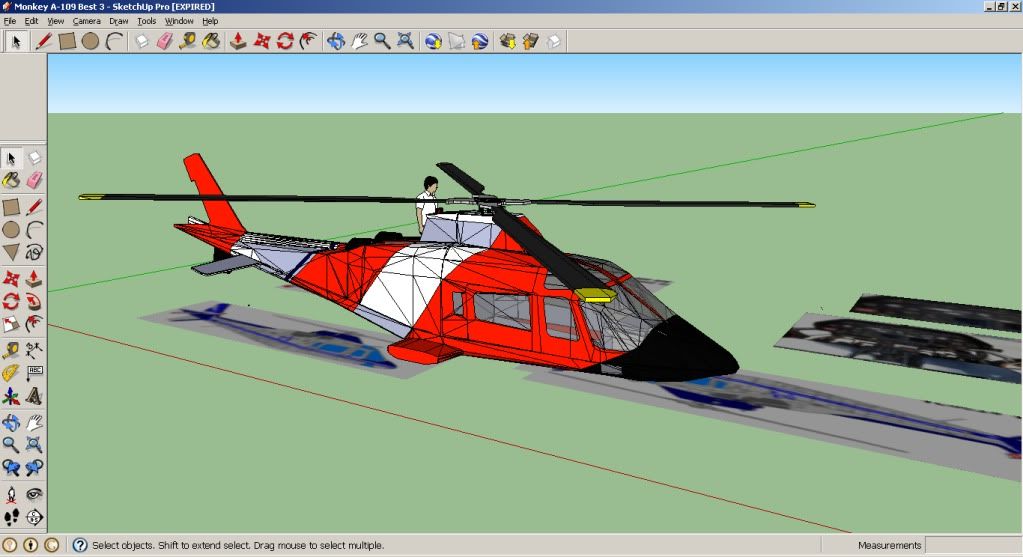
Task: Select the 3D Text tool
Action: (34, 396)
